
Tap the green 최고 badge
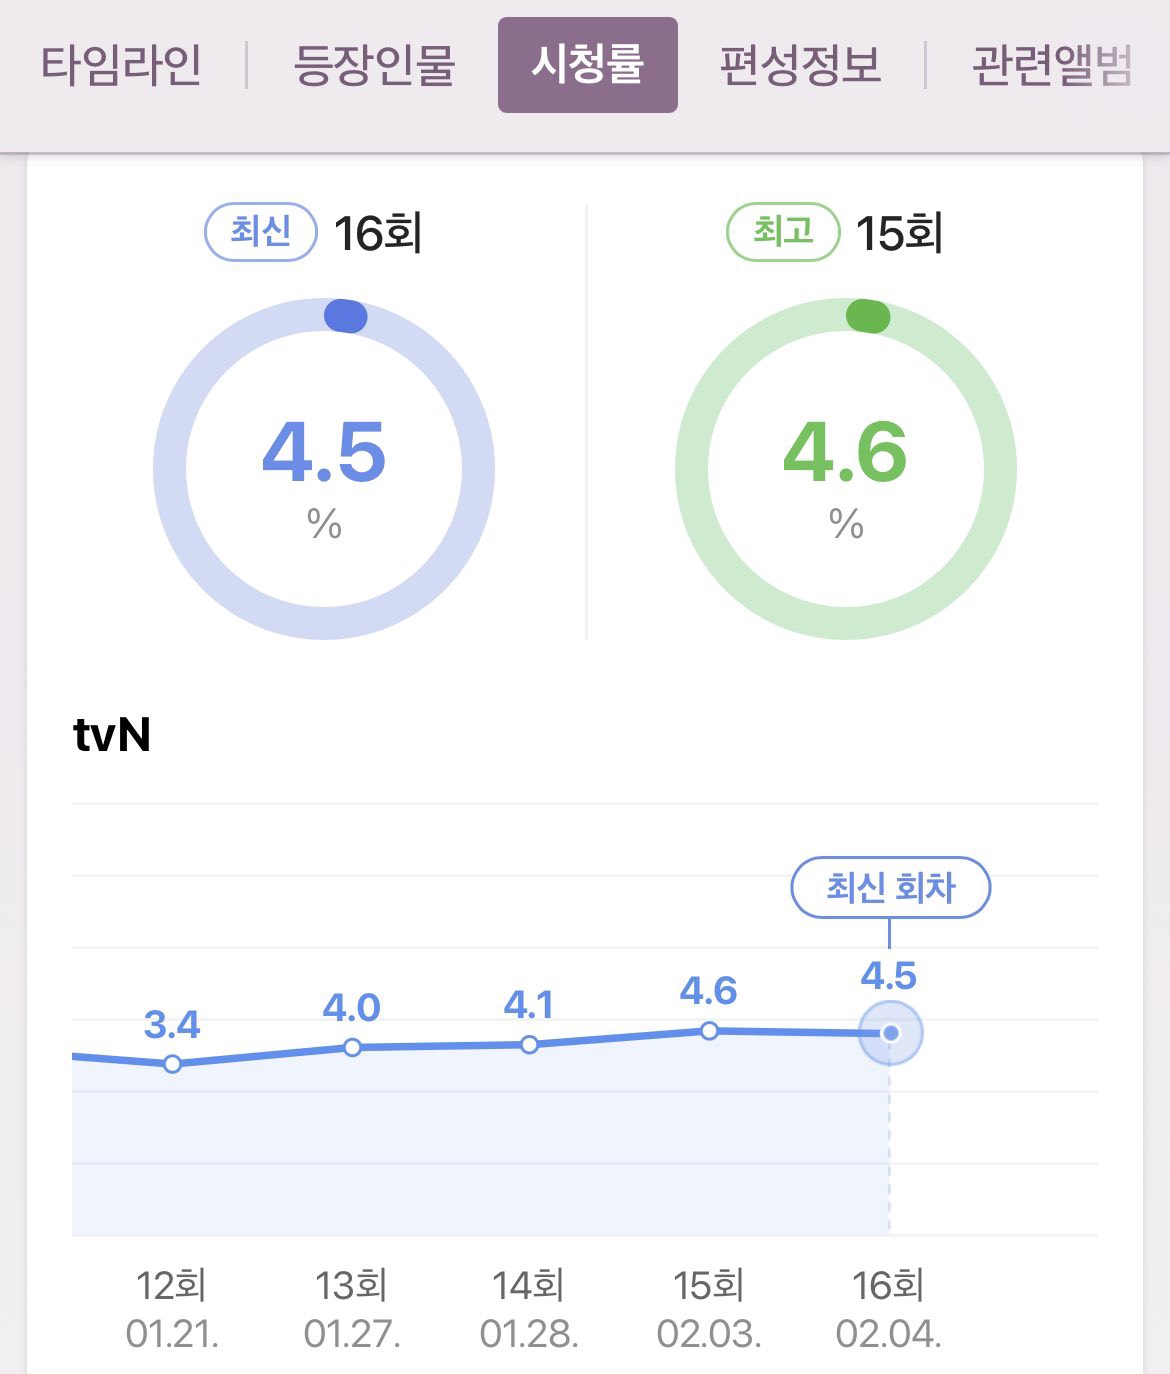783,232
